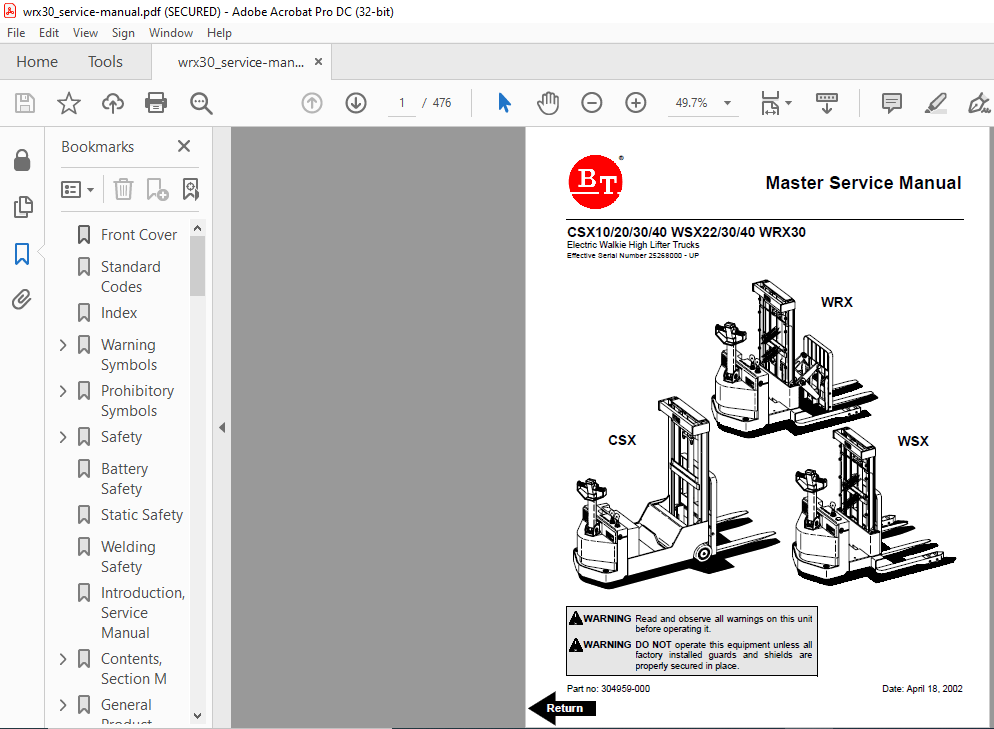Select the wrx30_service-man... document tab
The height and width of the screenshot is (729, 994).
pos(241,62)
